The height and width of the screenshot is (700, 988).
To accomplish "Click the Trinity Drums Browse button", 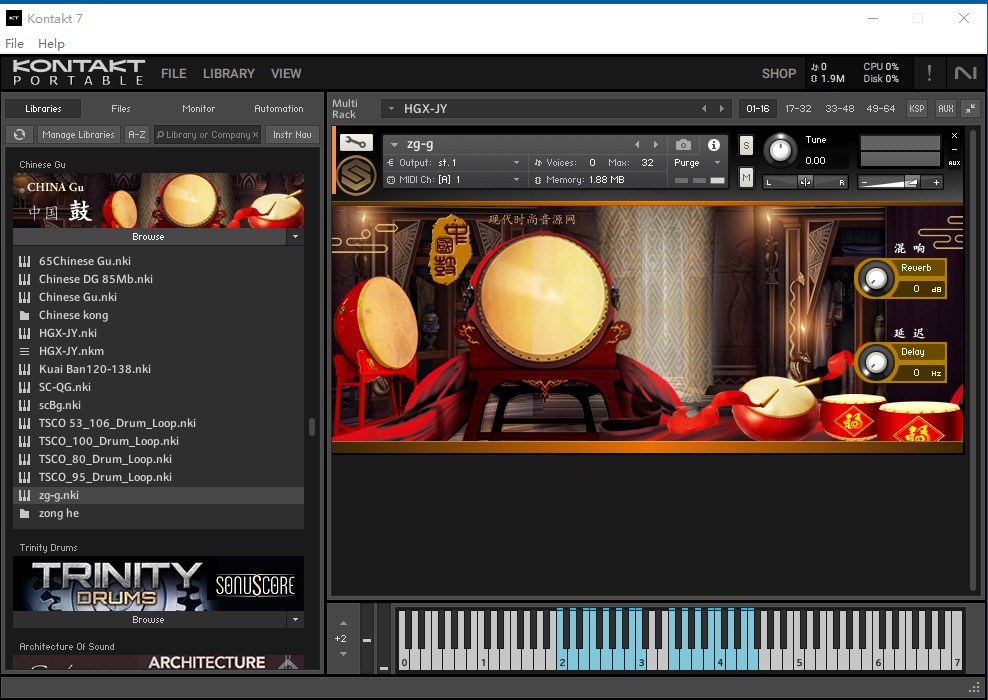I will [x=149, y=619].
